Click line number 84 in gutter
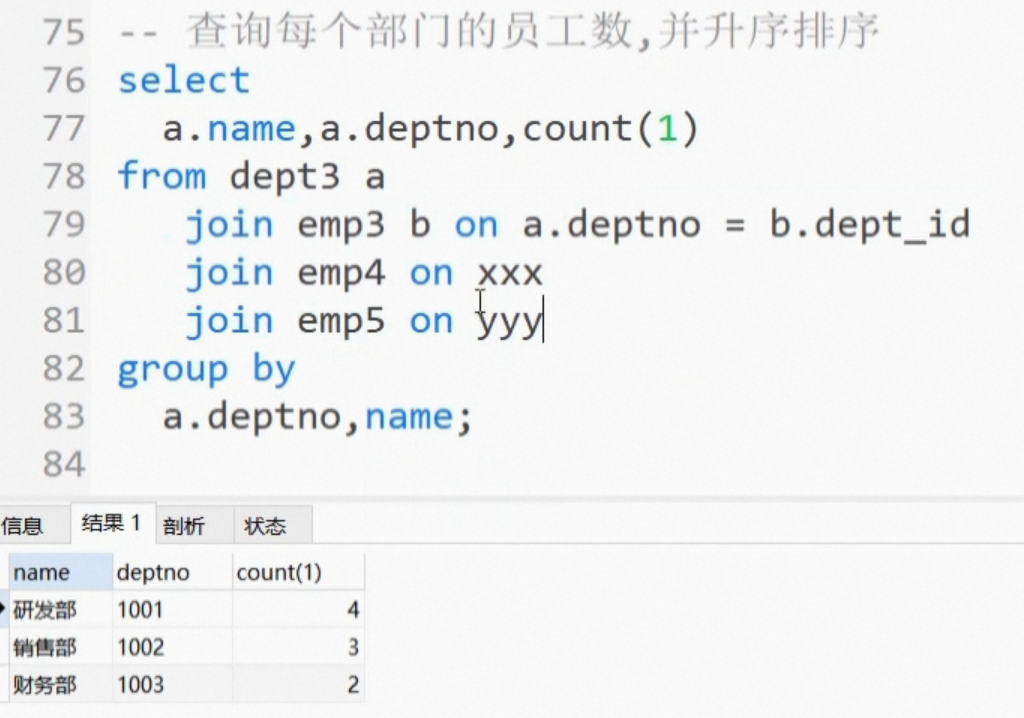This screenshot has width=1024, height=718. (64, 465)
